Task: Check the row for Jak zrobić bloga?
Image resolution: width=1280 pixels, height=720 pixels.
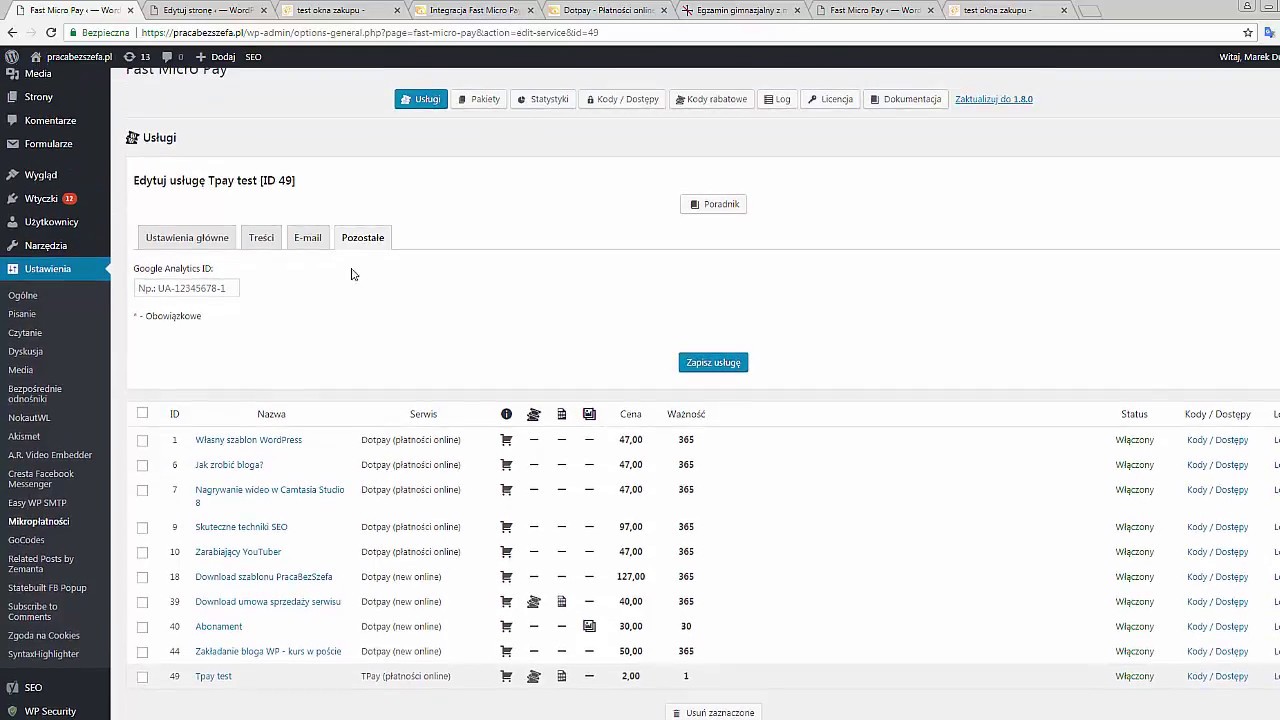Action: tap(142, 465)
